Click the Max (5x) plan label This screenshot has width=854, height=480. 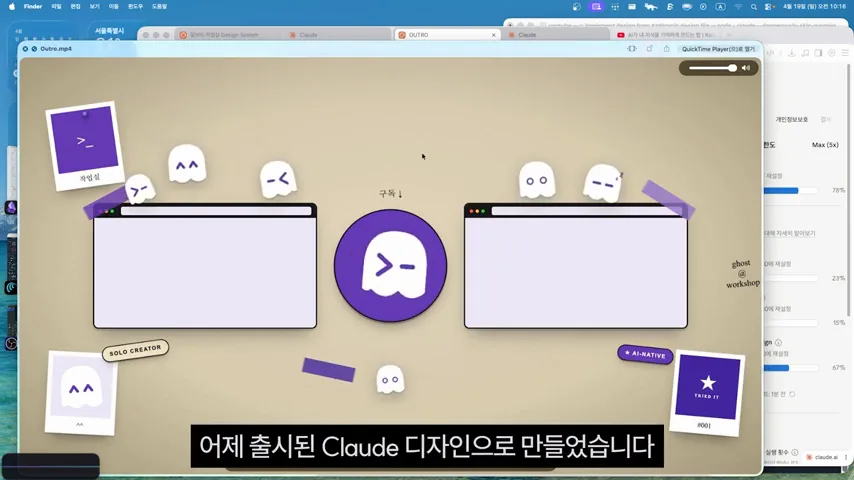[825, 145]
